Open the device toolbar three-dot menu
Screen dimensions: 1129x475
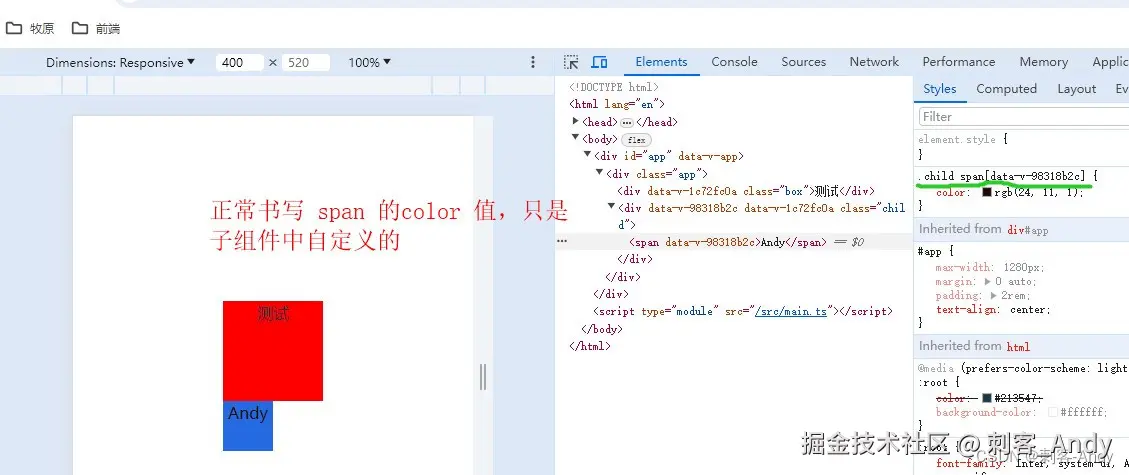coord(533,63)
